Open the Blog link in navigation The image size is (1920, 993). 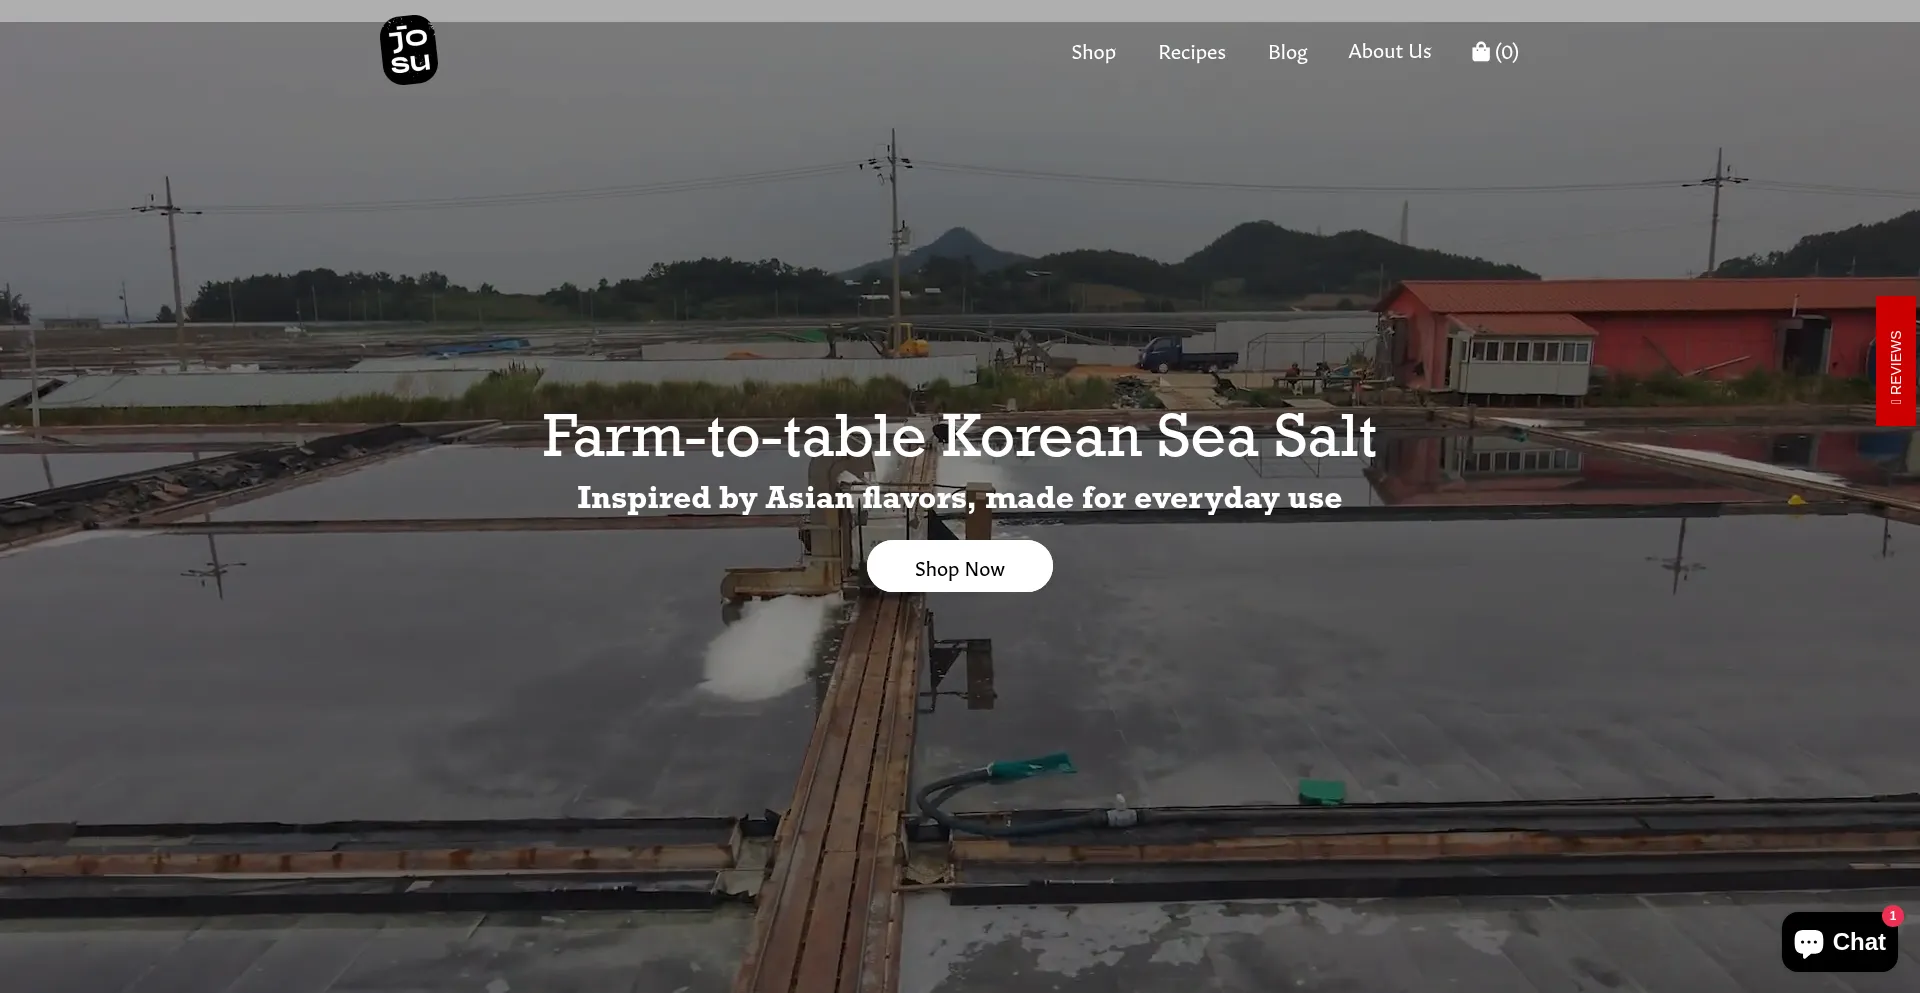[1288, 52]
